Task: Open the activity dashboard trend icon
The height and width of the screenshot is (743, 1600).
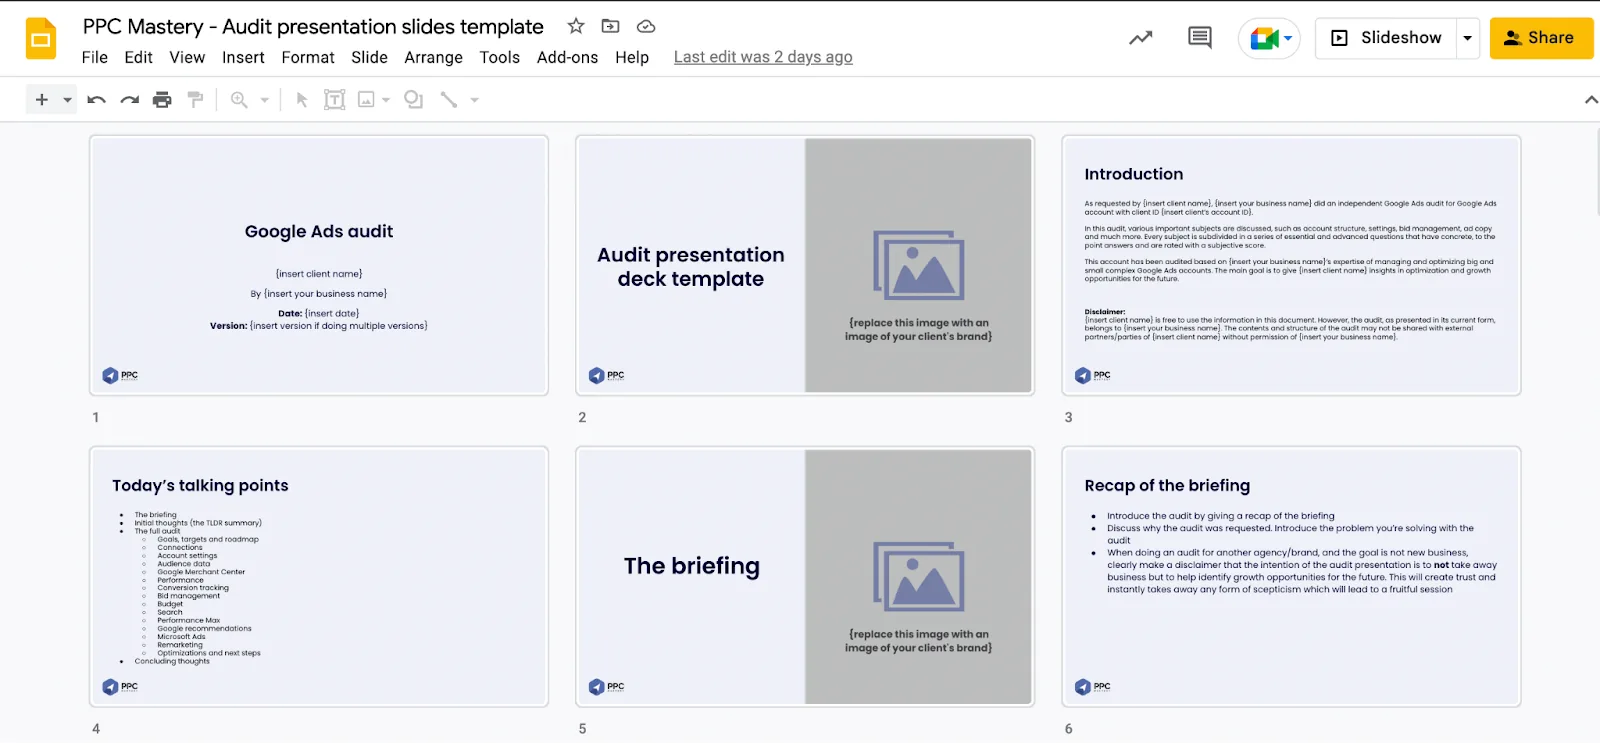Action: [1141, 38]
